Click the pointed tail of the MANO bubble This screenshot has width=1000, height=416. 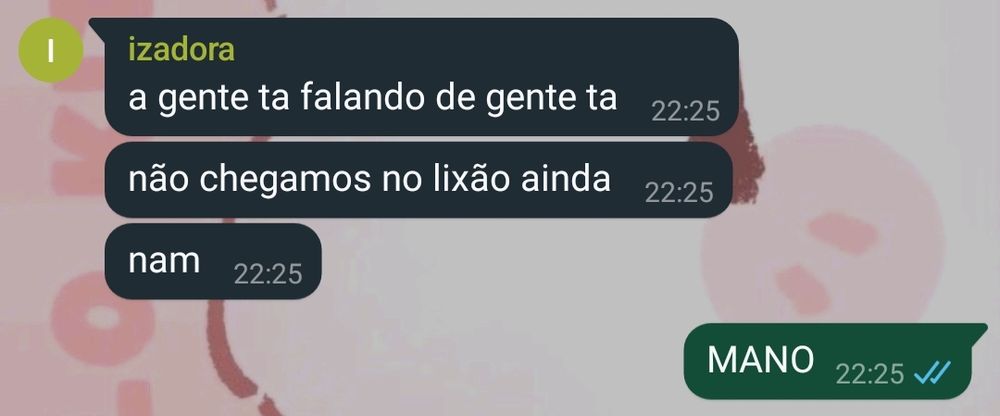click(979, 330)
